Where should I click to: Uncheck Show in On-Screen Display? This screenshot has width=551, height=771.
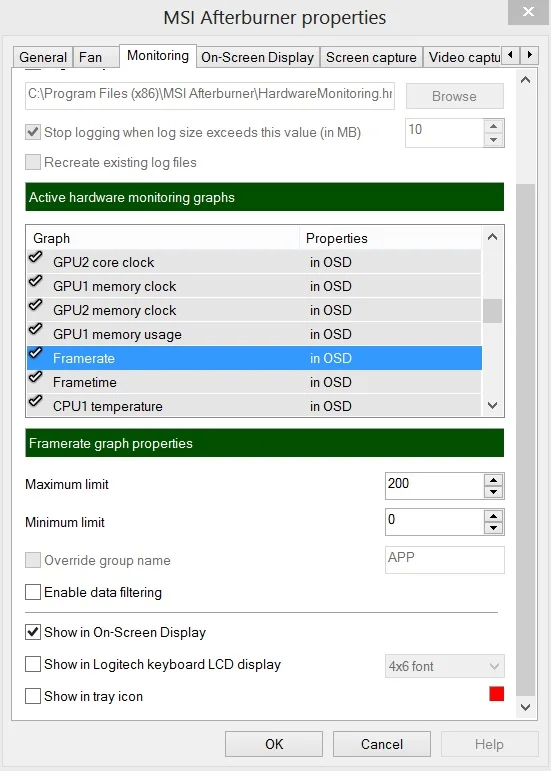point(33,632)
